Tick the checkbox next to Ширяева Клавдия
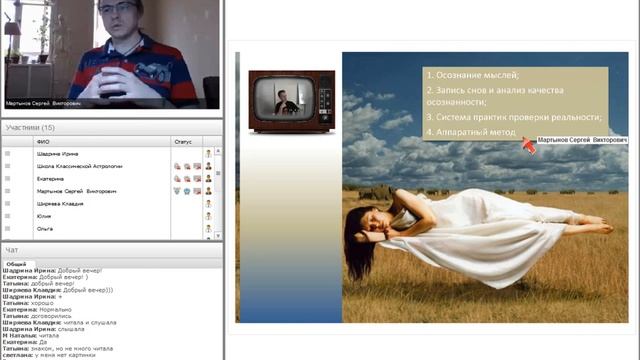The height and width of the screenshot is (360, 640). point(7,203)
